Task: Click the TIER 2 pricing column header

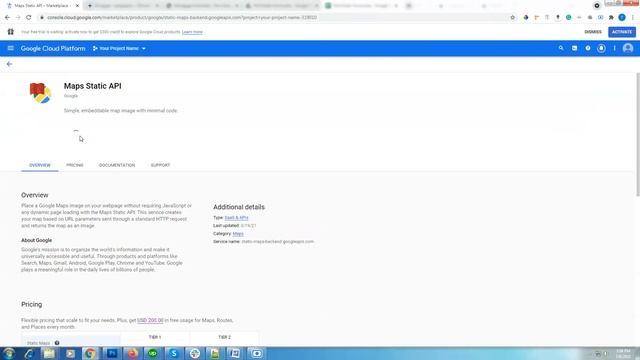Action: tap(224, 337)
